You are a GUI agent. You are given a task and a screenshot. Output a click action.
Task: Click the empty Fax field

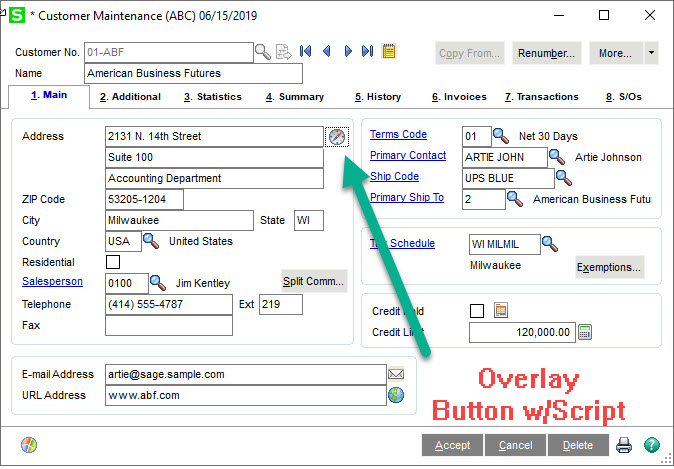169,325
